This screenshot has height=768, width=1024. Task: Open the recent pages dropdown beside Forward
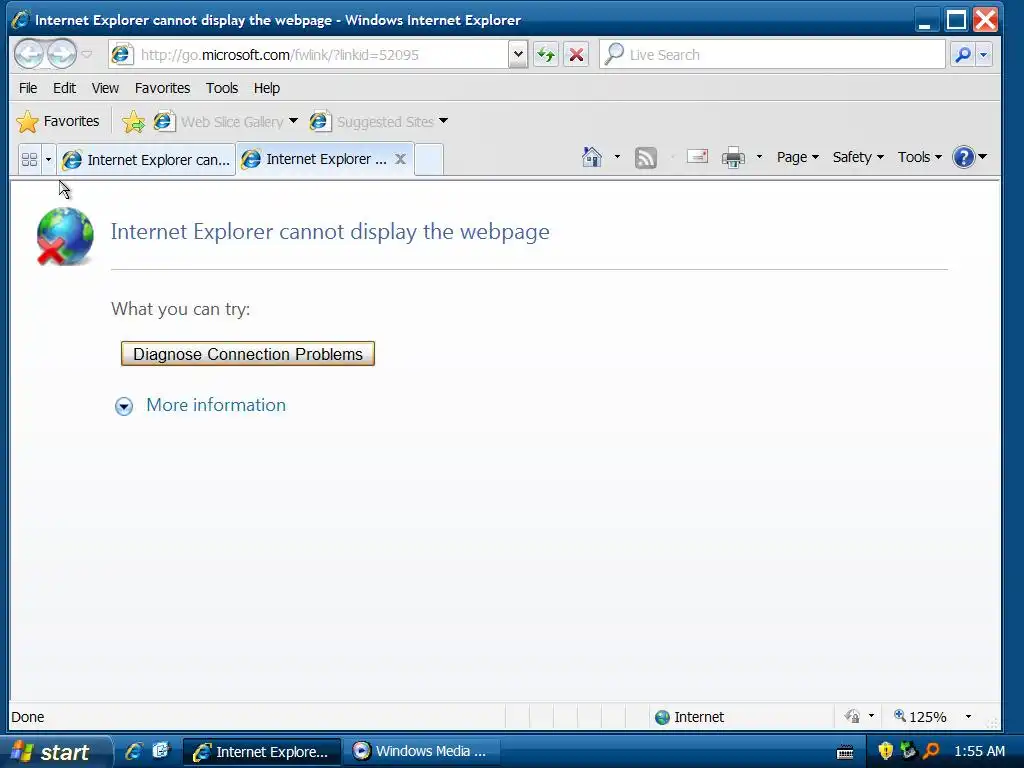point(86,54)
